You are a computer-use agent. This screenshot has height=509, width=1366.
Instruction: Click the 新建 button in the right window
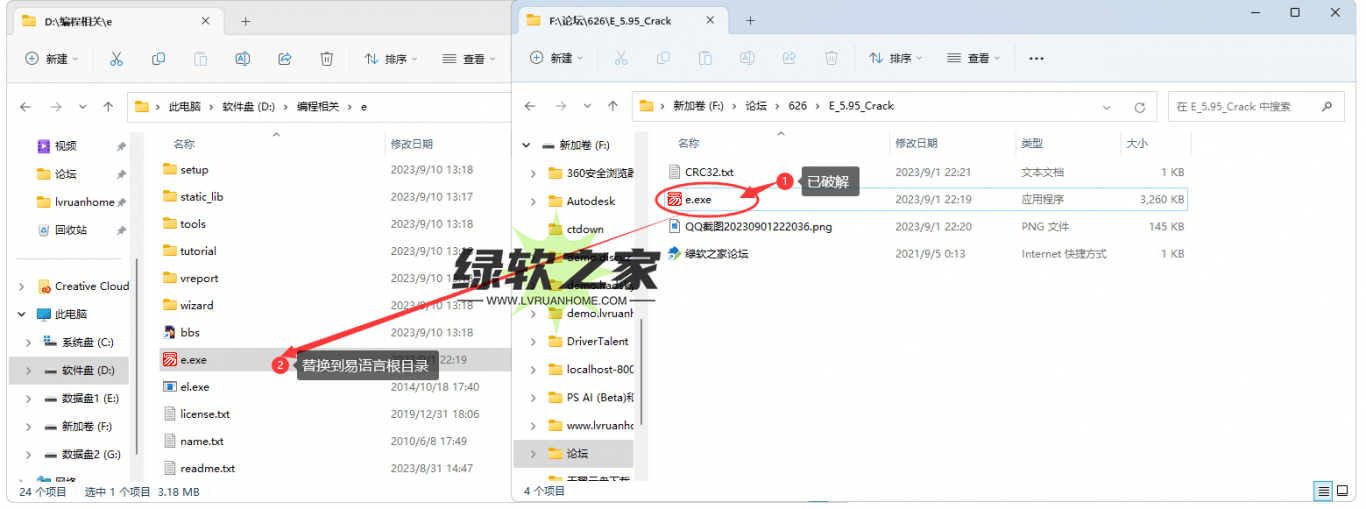pos(553,59)
